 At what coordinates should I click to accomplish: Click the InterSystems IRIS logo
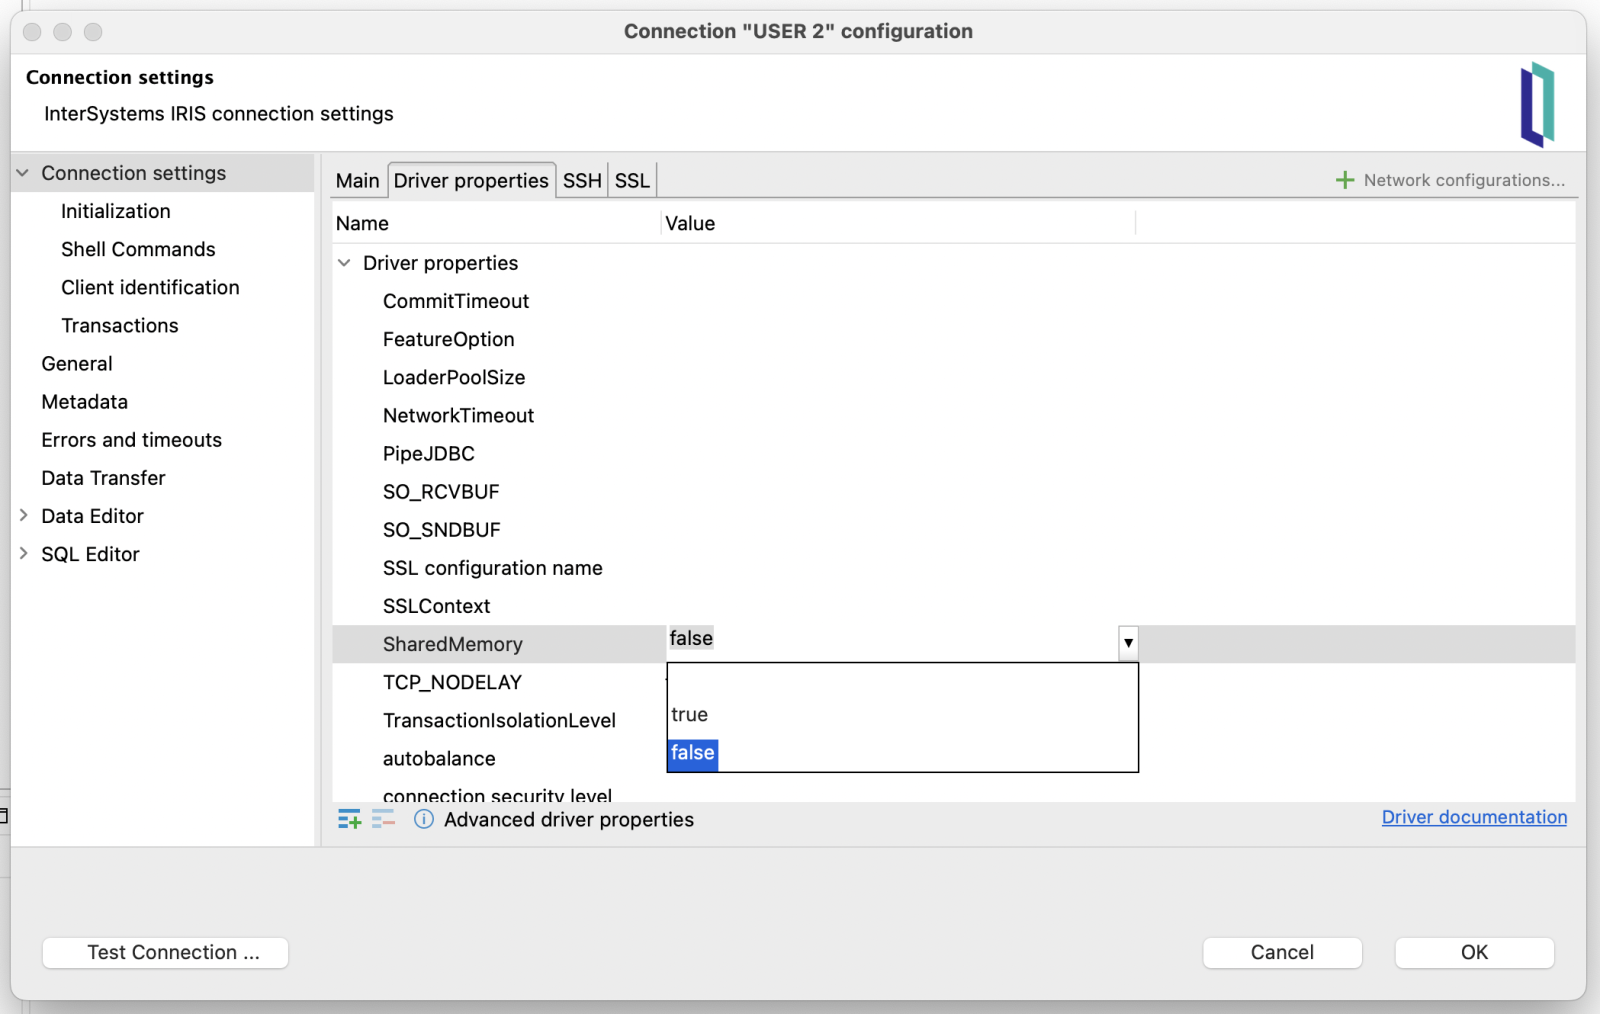pos(1538,104)
